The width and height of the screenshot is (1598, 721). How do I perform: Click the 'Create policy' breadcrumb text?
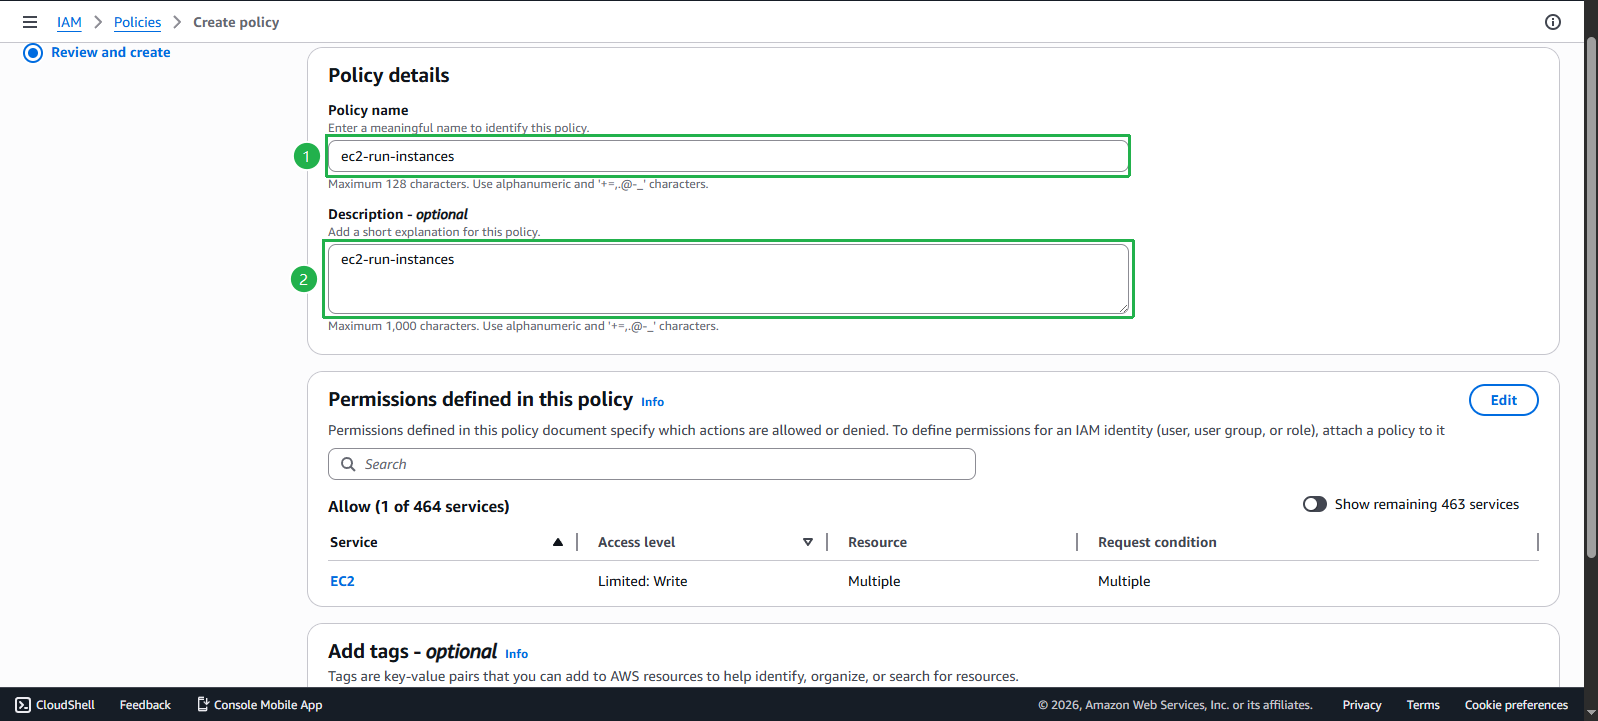click(236, 22)
